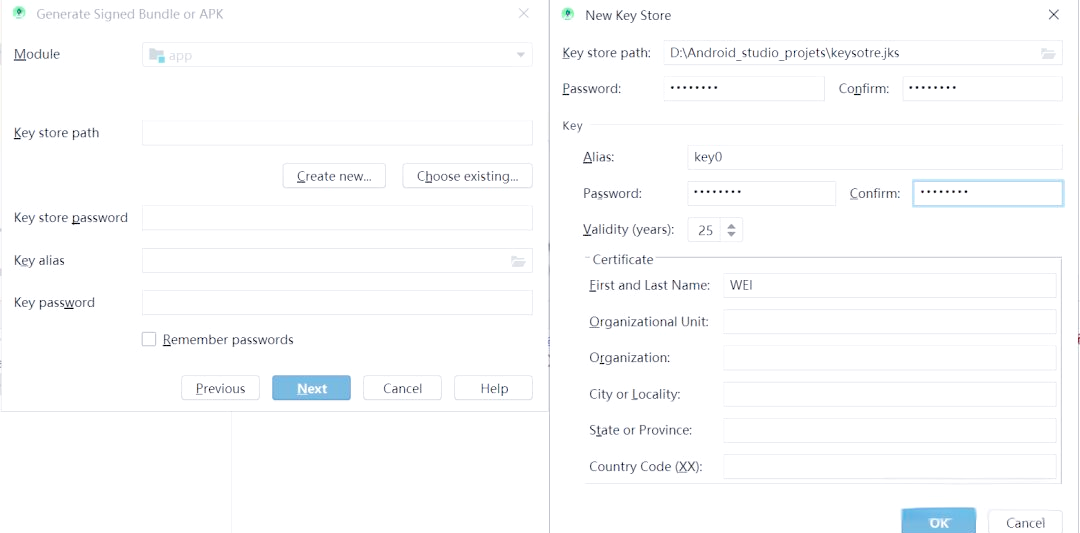The width and height of the screenshot is (1080, 533).
Task: Decrease Validity years with down arrow
Action: pyautogui.click(x=731, y=235)
